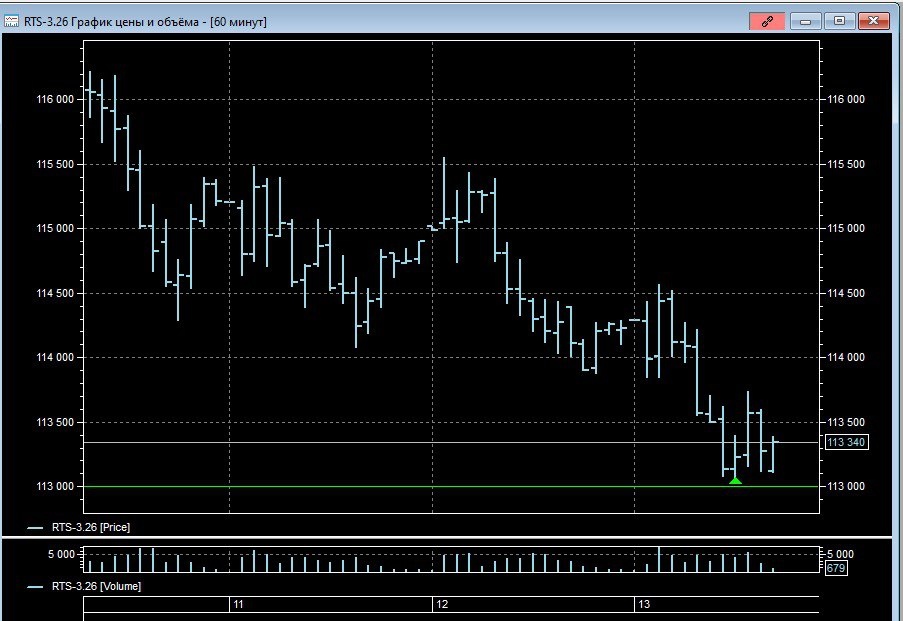The height and width of the screenshot is (621, 903).
Task: Click the left axis label 114 500
Action: tap(55, 293)
